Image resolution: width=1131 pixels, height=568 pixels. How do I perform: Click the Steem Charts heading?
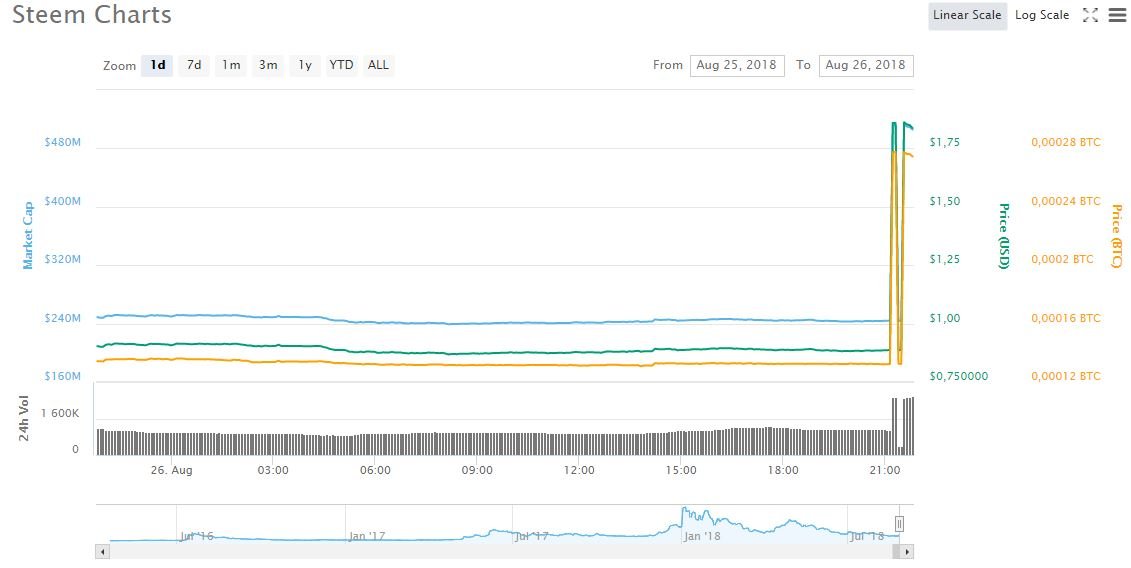[92, 15]
